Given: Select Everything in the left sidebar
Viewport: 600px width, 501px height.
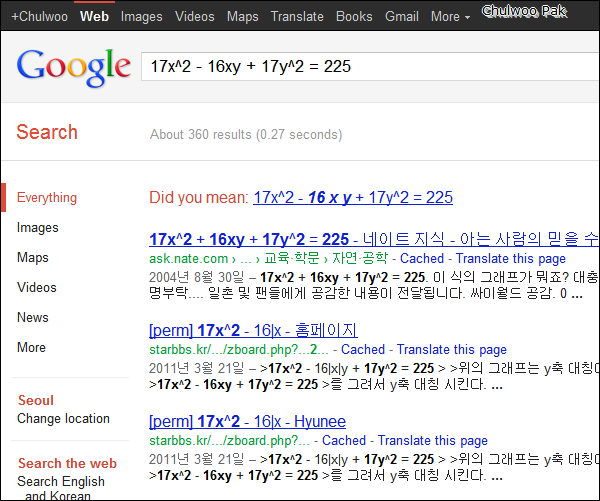Looking at the screenshot, I should [x=47, y=197].
